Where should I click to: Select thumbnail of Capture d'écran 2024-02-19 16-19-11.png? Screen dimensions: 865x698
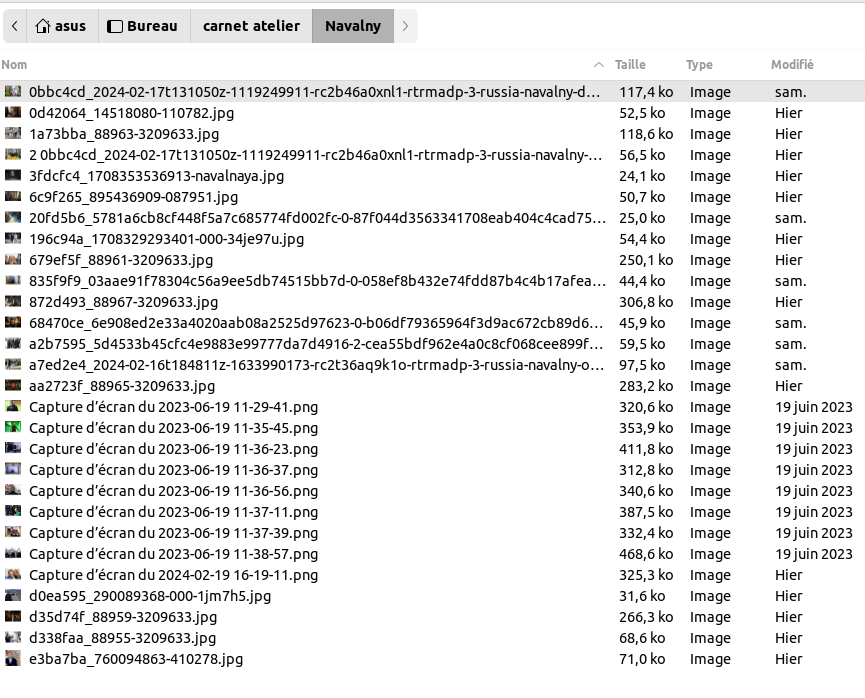coord(13,574)
